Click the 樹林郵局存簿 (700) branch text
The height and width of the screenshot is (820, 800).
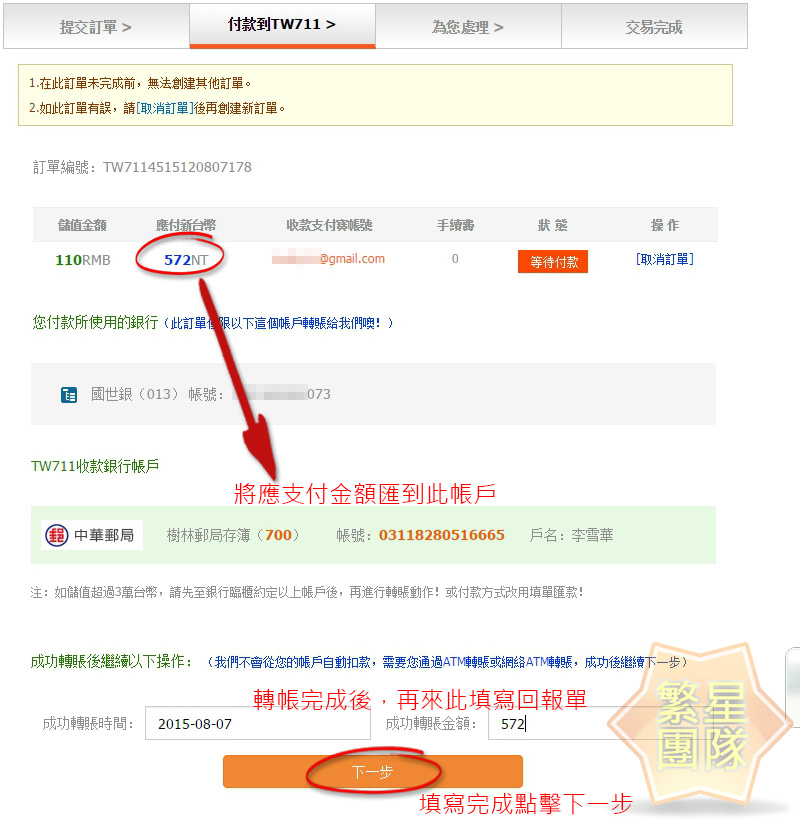pos(232,535)
